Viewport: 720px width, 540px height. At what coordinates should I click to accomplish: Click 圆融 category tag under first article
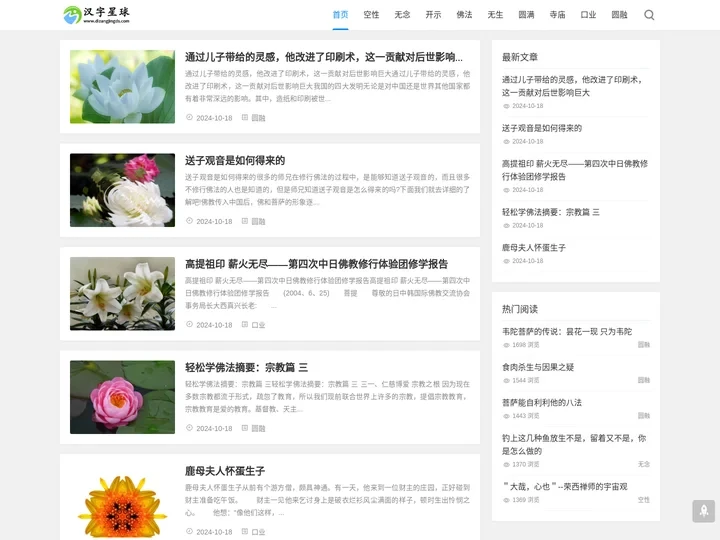point(258,118)
